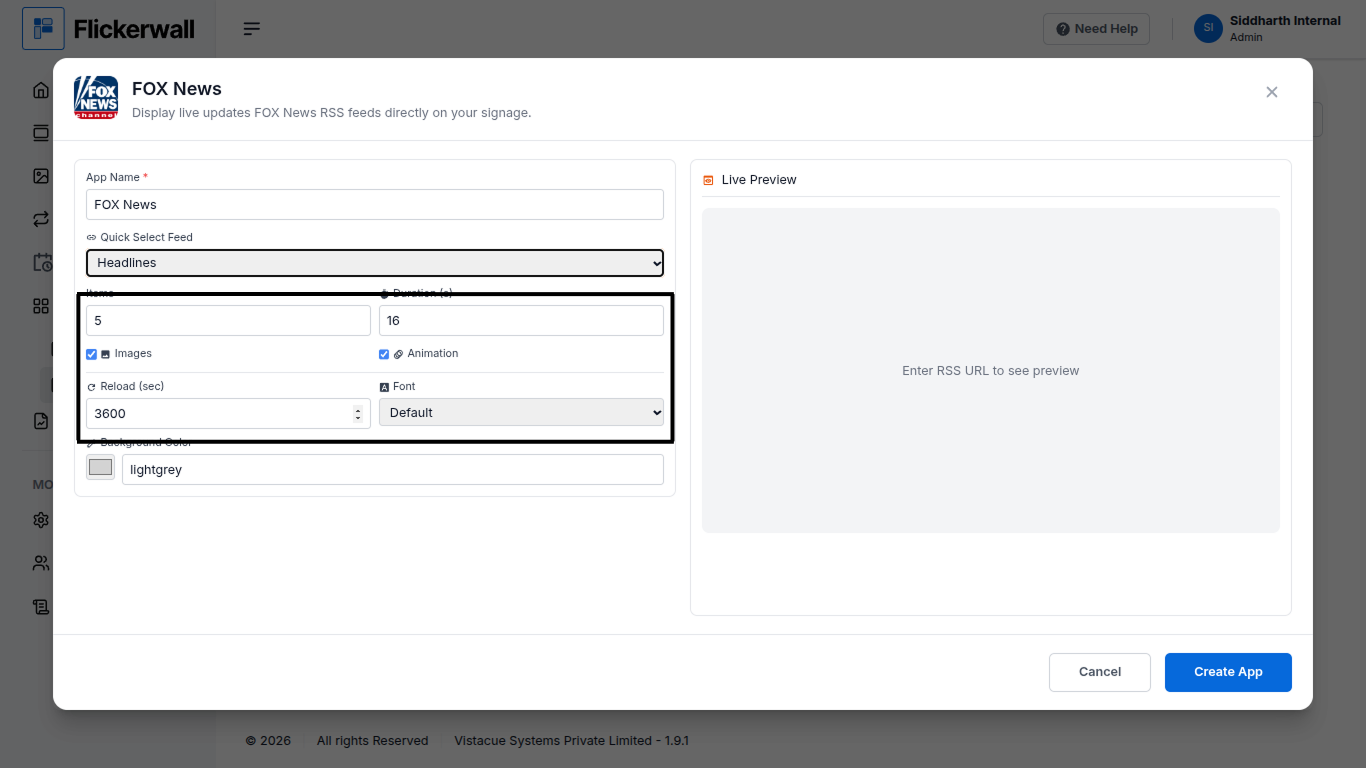
Task: Click the Flickerwall logo
Action: [109, 29]
